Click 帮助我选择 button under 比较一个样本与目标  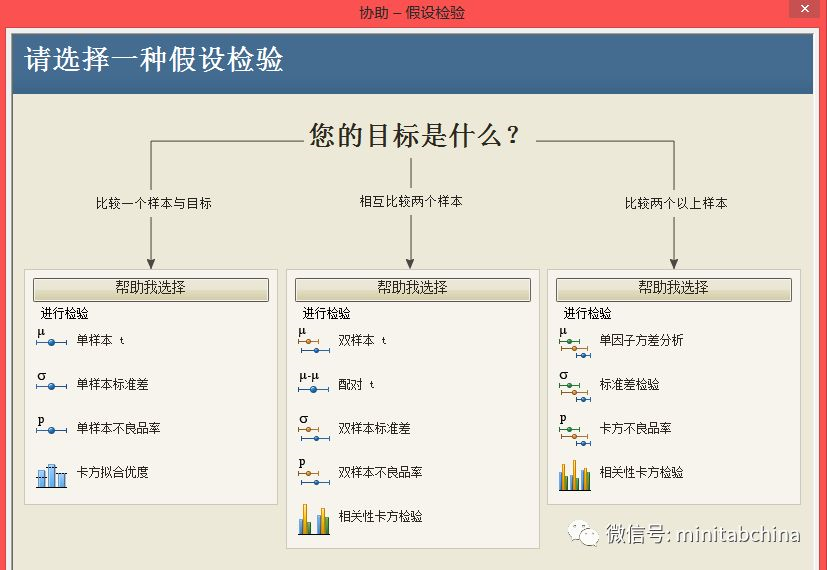150,288
